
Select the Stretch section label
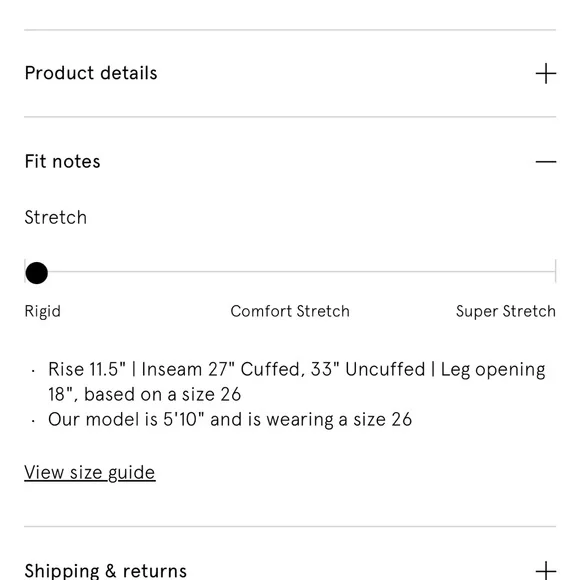pos(56,218)
